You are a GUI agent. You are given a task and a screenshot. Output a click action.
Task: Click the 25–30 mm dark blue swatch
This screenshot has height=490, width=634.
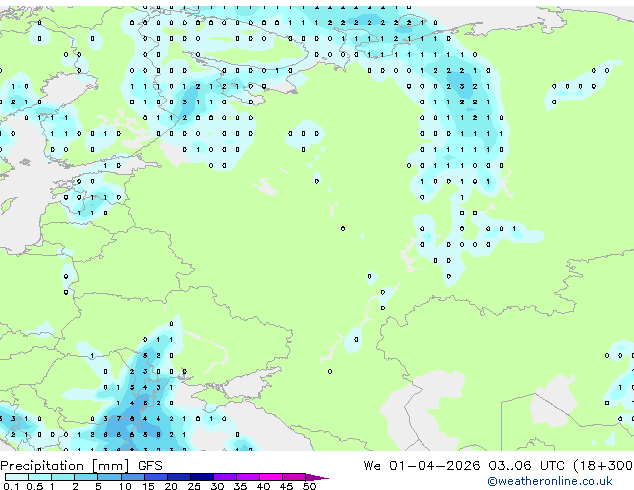coord(202,477)
